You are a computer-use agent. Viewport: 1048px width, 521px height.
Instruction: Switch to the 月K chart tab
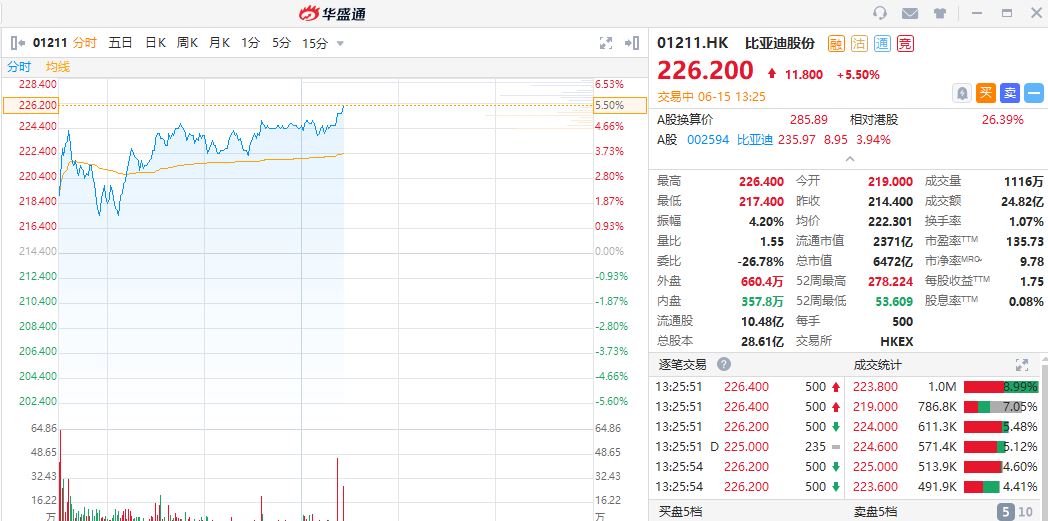[x=219, y=43]
